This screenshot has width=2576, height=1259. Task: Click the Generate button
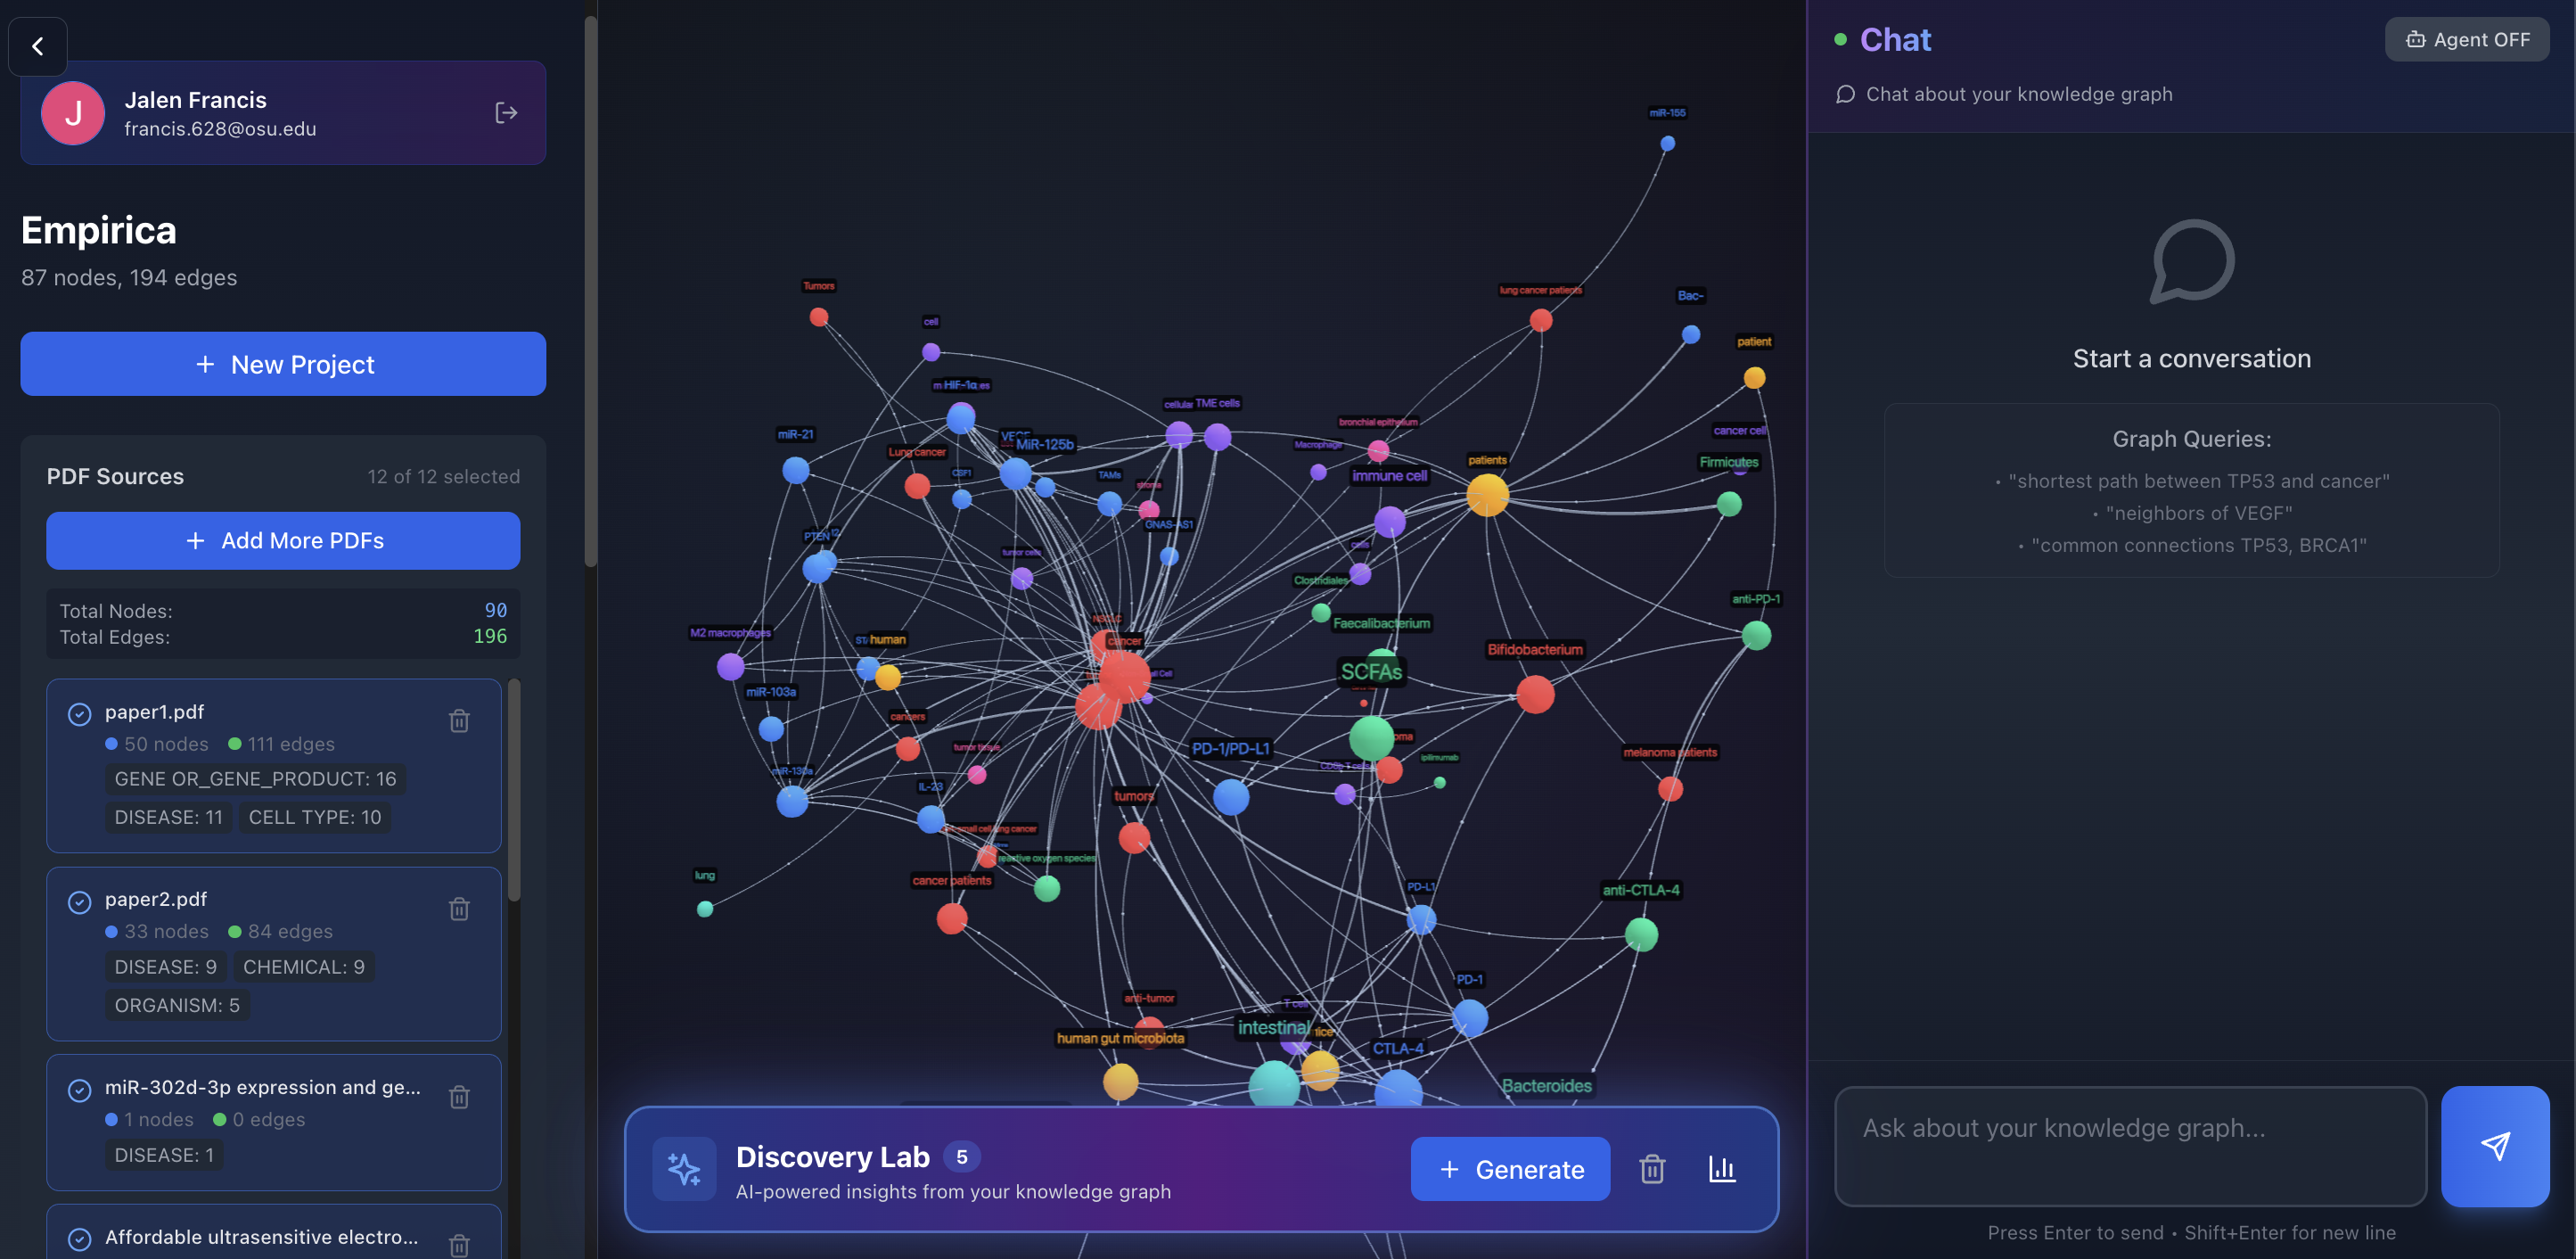point(1509,1168)
